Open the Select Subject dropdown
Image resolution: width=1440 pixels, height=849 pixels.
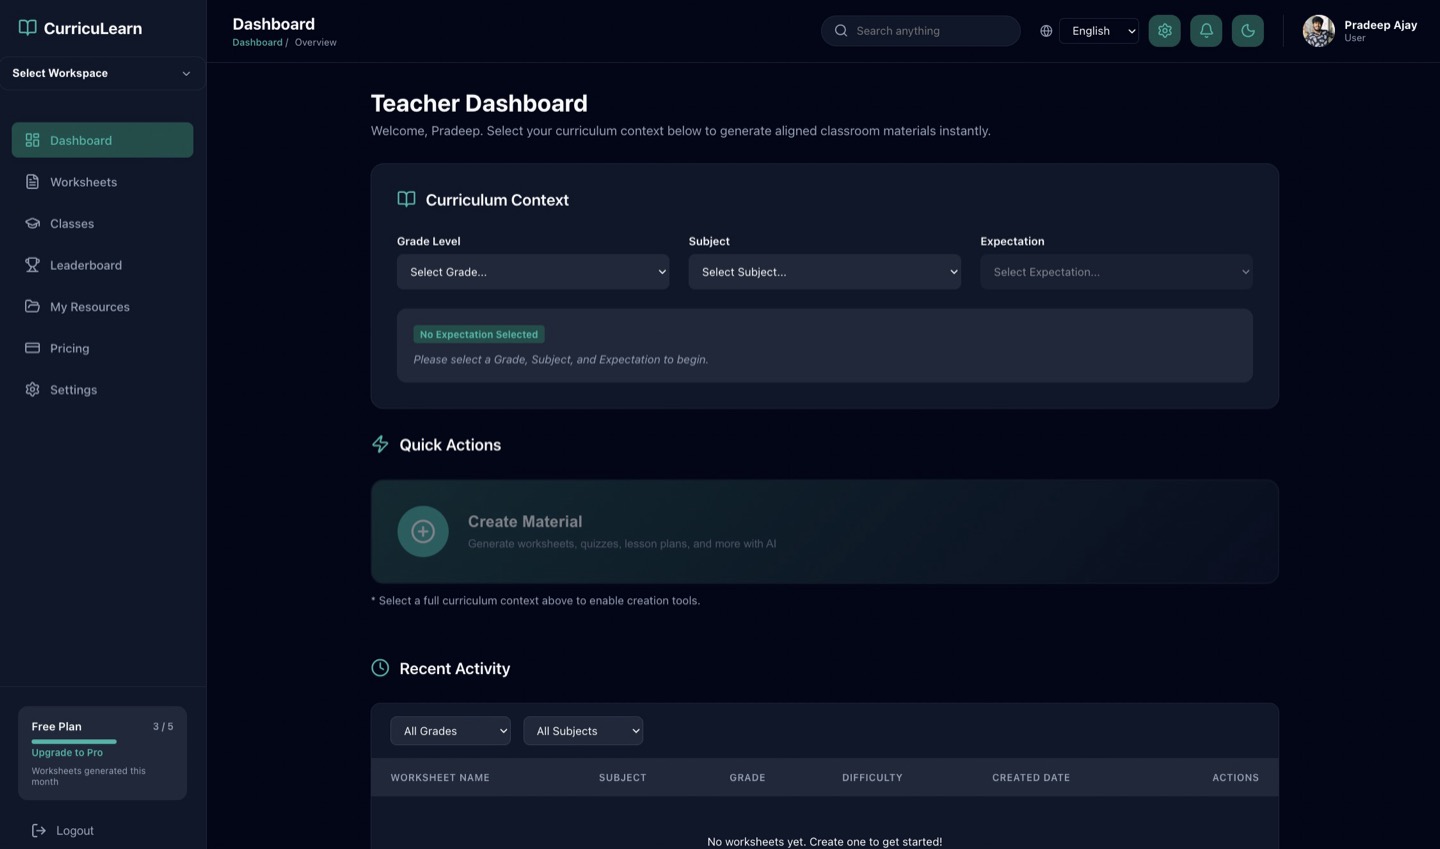825,272
